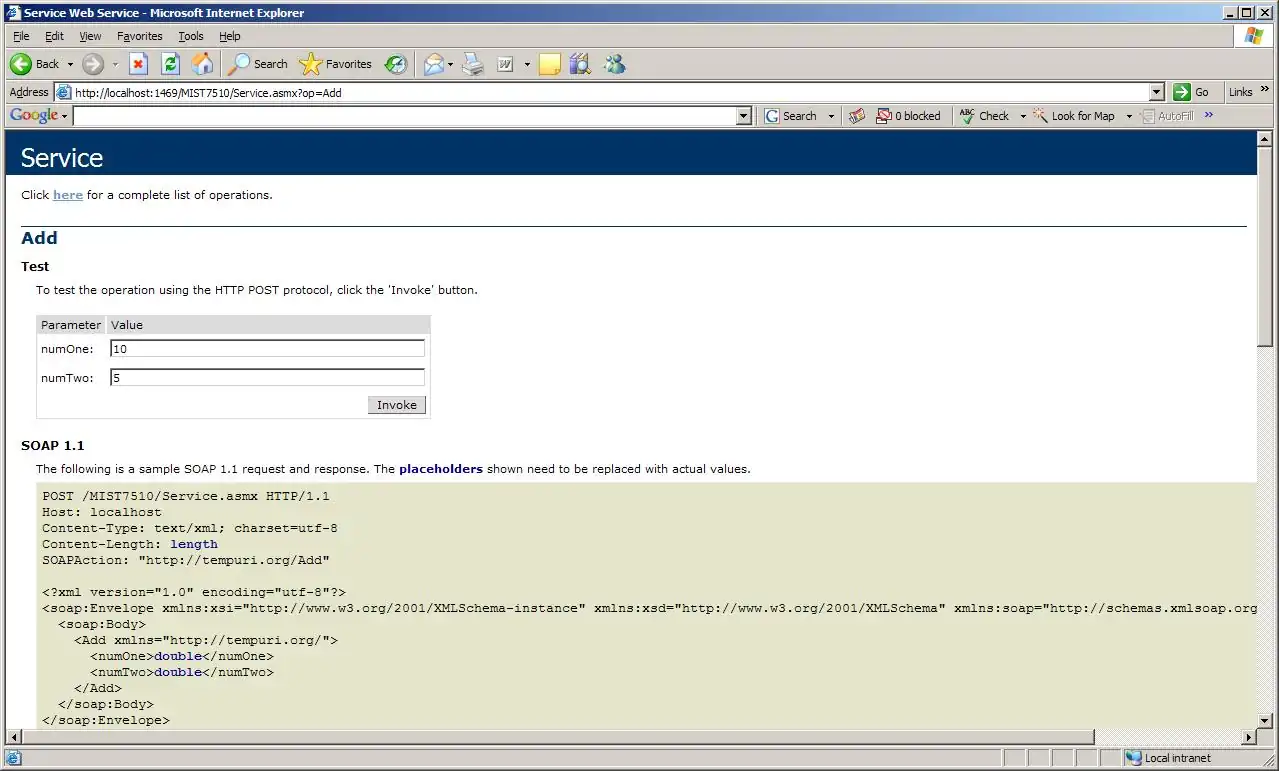Click the Go button beside address bar
The width and height of the screenshot is (1279, 771).
point(1192,92)
